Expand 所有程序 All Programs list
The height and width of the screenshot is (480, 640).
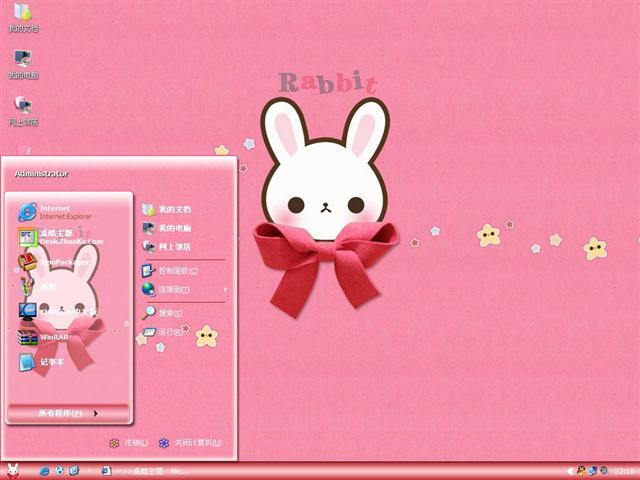69,413
